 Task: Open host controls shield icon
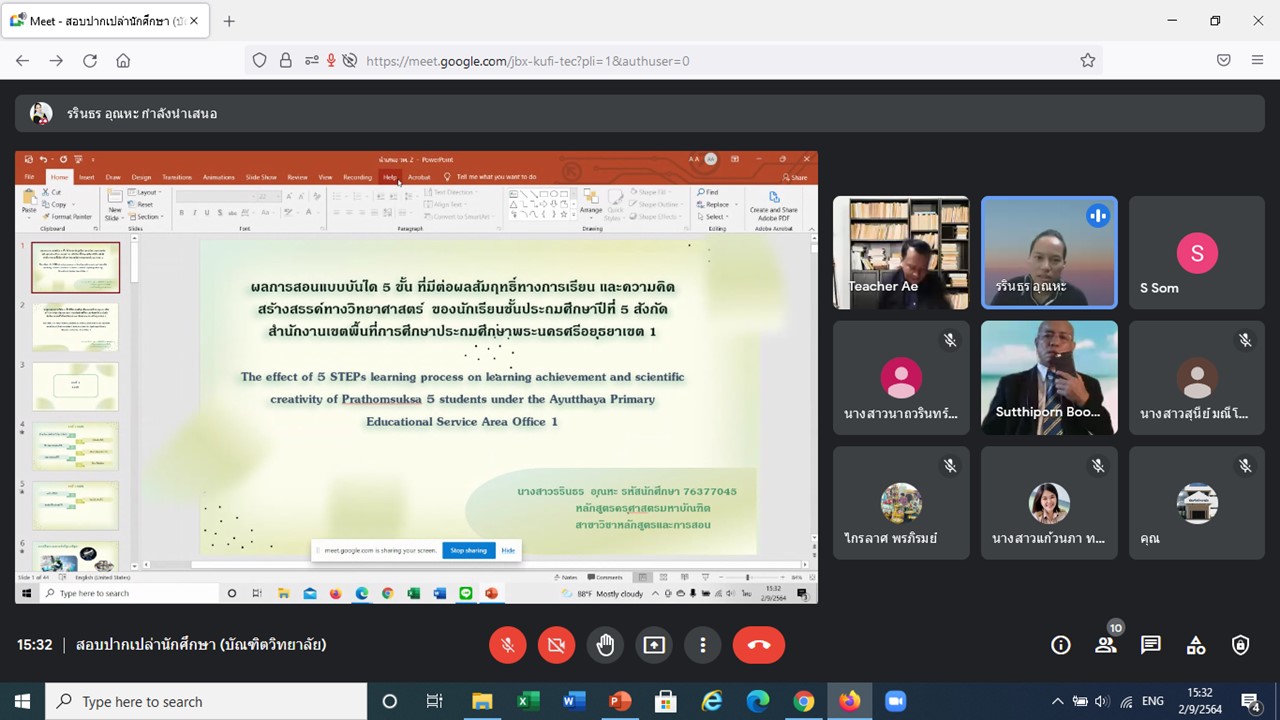(1241, 645)
